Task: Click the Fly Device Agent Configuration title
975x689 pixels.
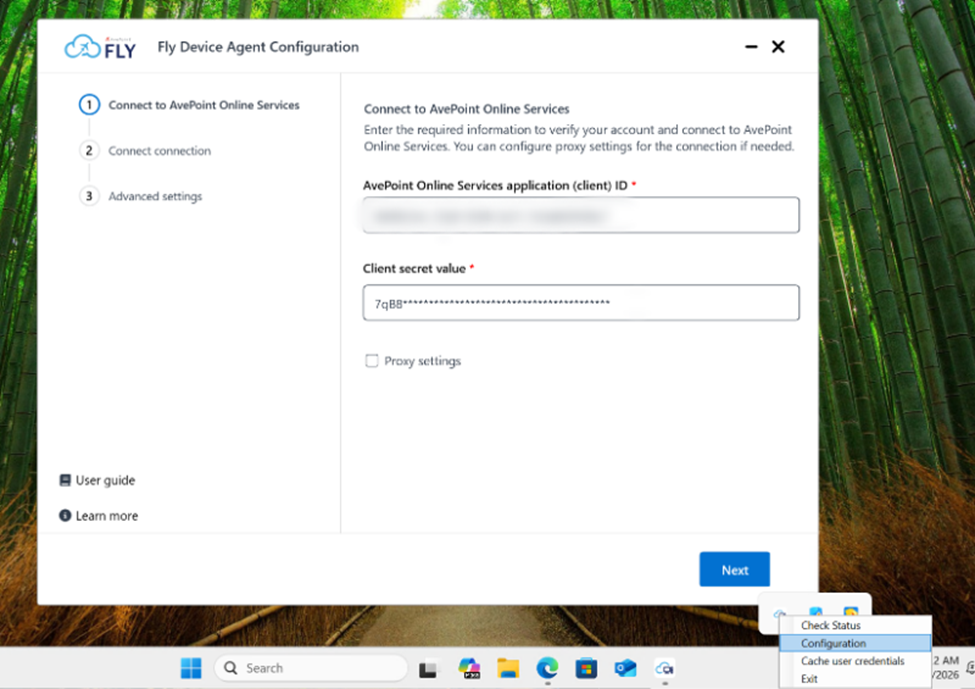Action: tap(258, 47)
